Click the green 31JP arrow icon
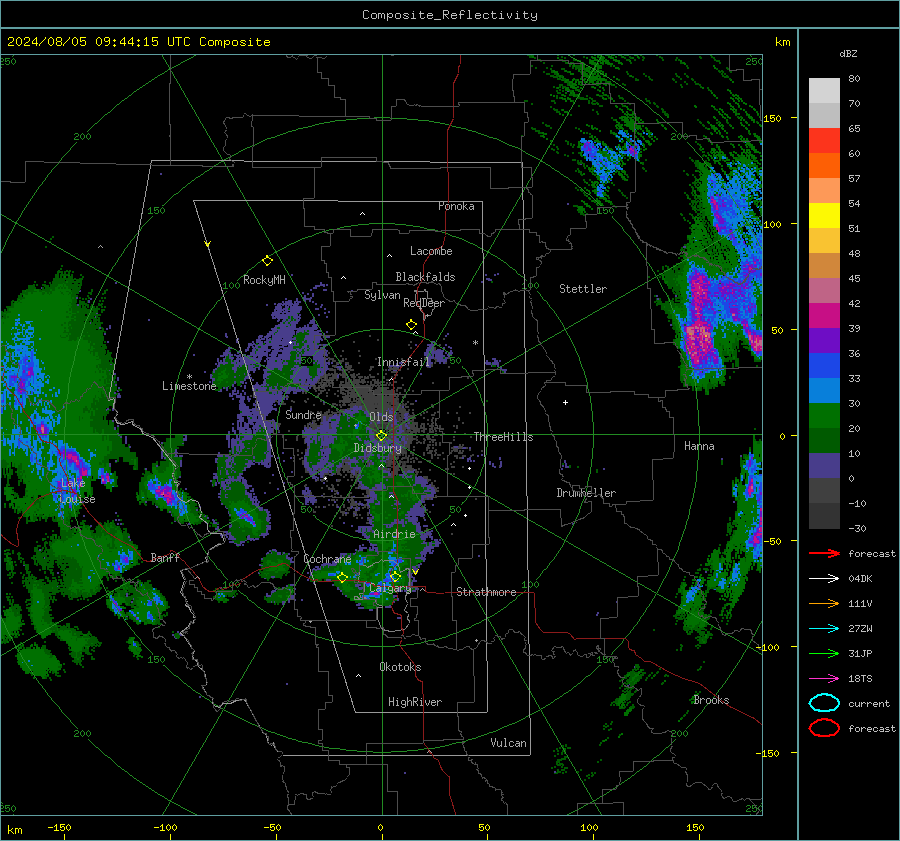 (824, 653)
